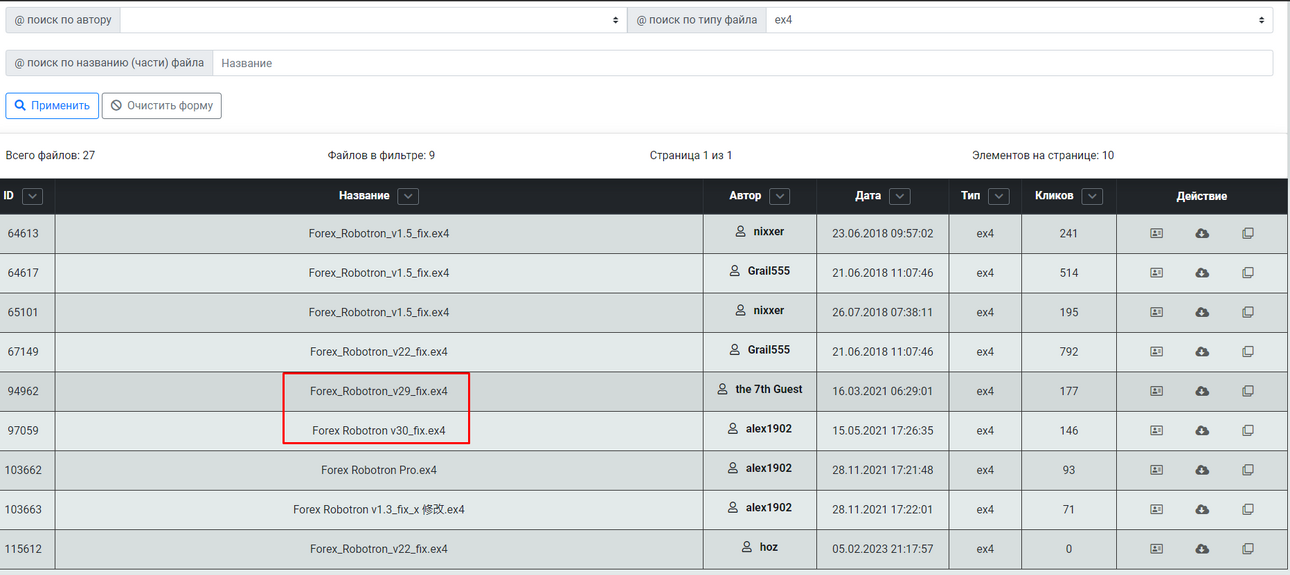Copy link icon for file ID 94962
This screenshot has width=1290, height=575.
(1247, 391)
